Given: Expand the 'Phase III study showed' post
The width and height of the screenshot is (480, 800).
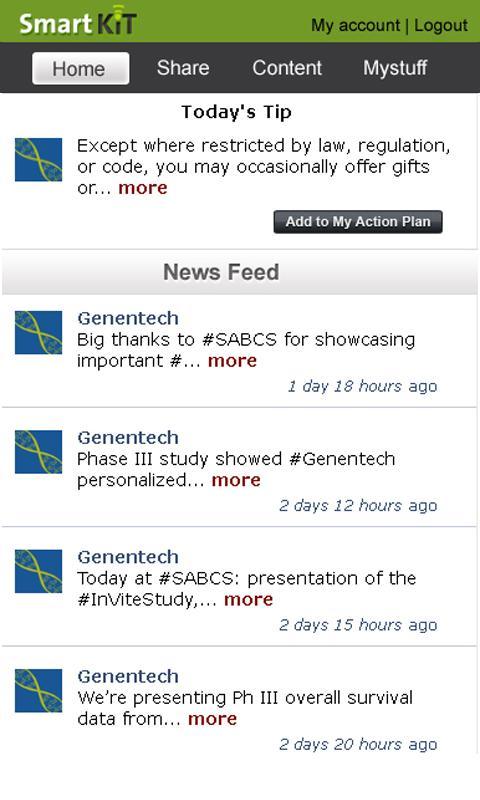Looking at the screenshot, I should click(x=236, y=480).
